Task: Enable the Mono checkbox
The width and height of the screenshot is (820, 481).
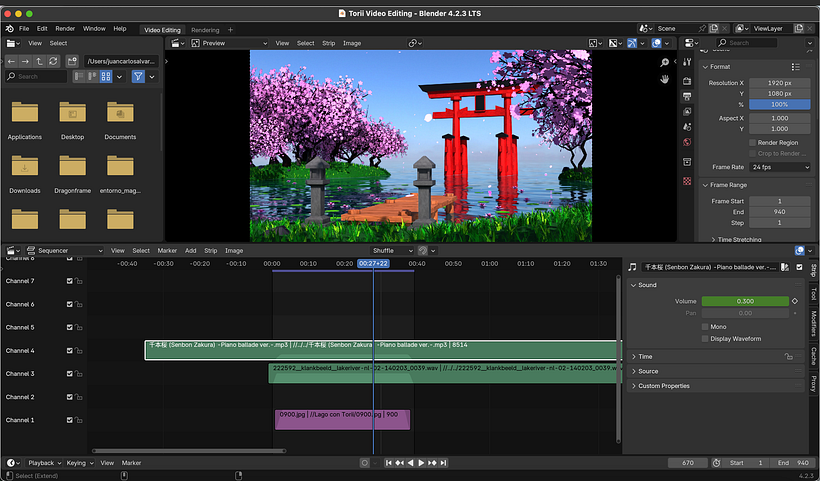Action: tap(705, 327)
